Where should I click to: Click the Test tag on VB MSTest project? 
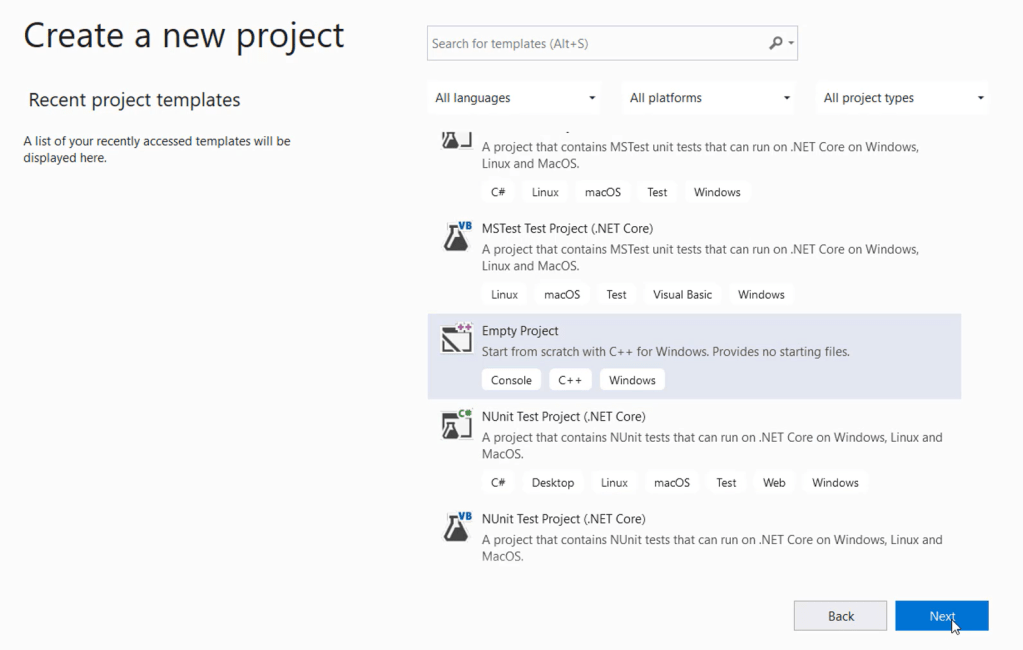coord(616,294)
